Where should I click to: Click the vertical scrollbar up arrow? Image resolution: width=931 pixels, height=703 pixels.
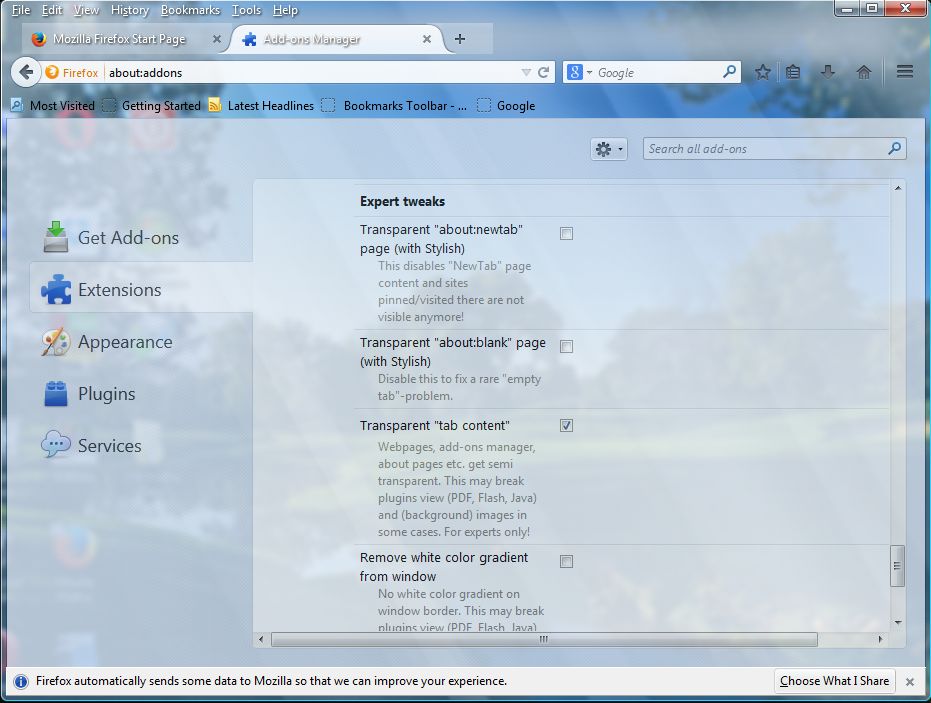click(x=898, y=188)
